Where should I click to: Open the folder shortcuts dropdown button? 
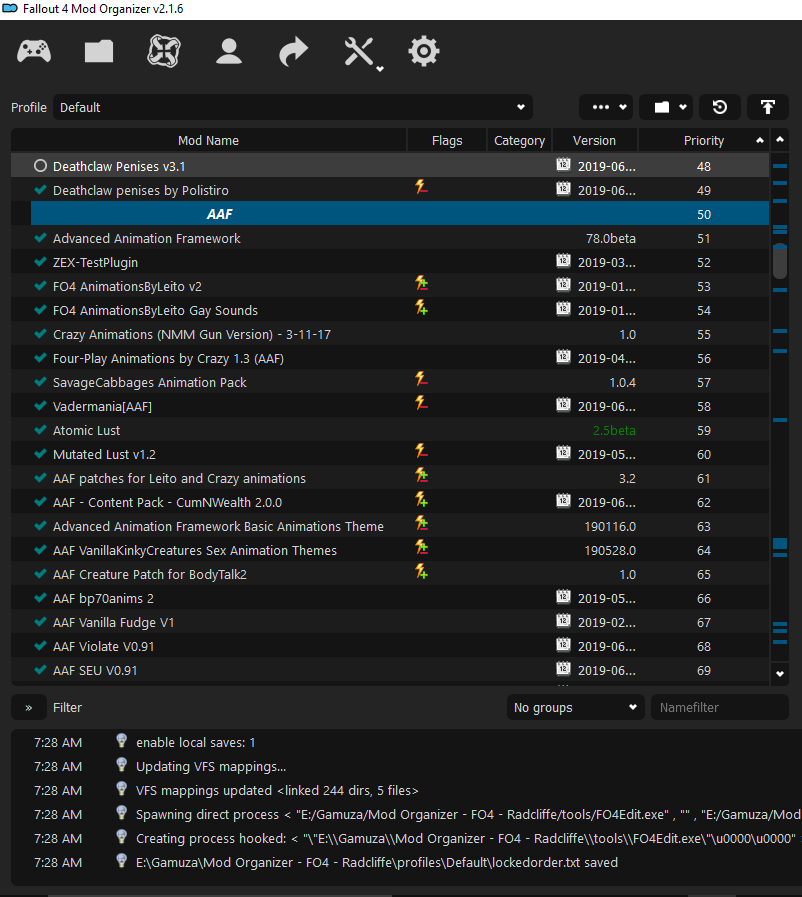click(x=666, y=107)
